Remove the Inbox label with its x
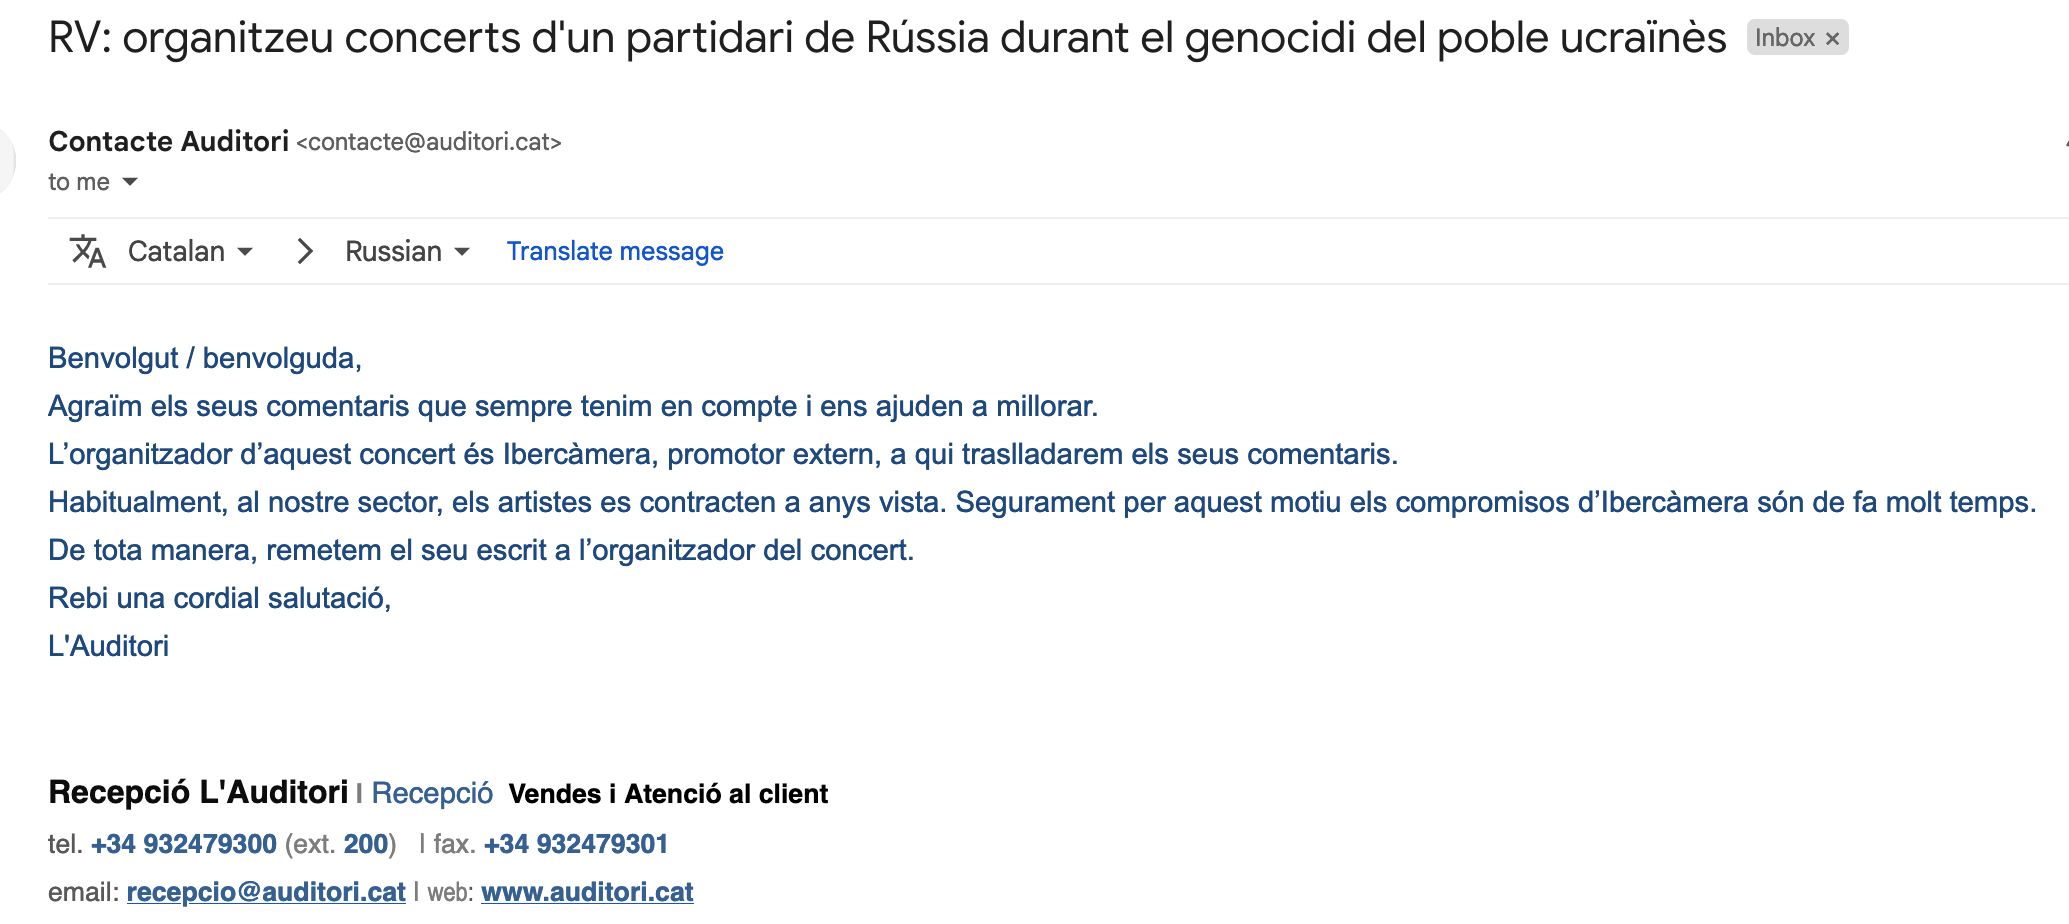This screenshot has width=2069, height=924. (1832, 39)
